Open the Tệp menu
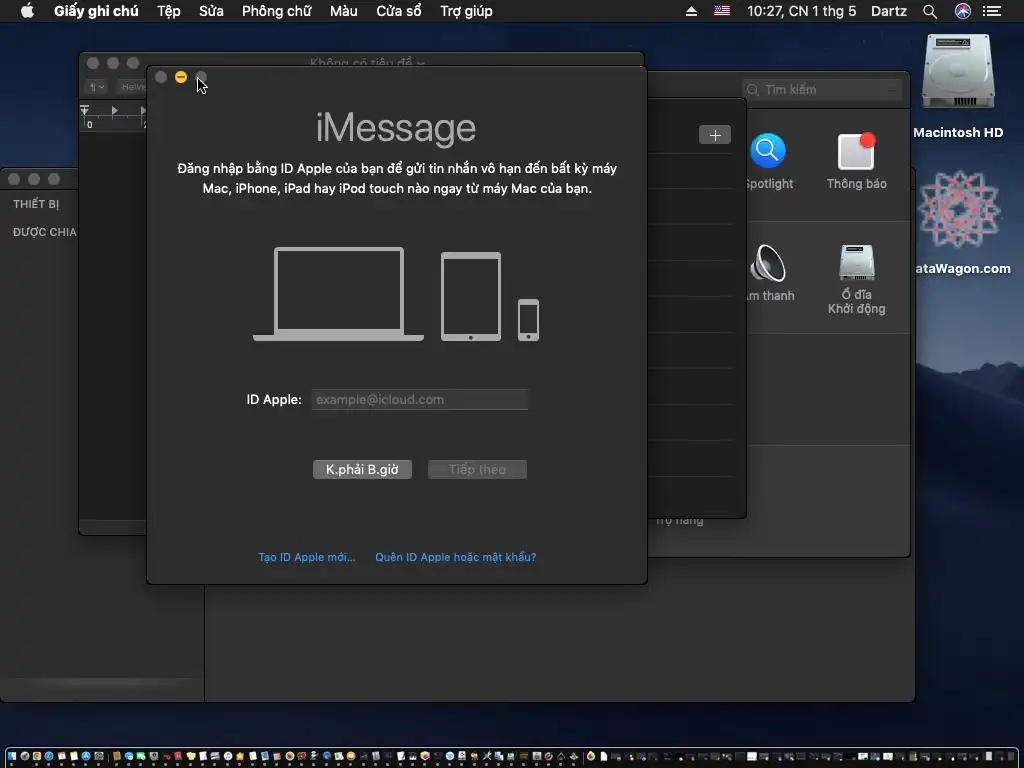The height and width of the screenshot is (768, 1024). [168, 11]
